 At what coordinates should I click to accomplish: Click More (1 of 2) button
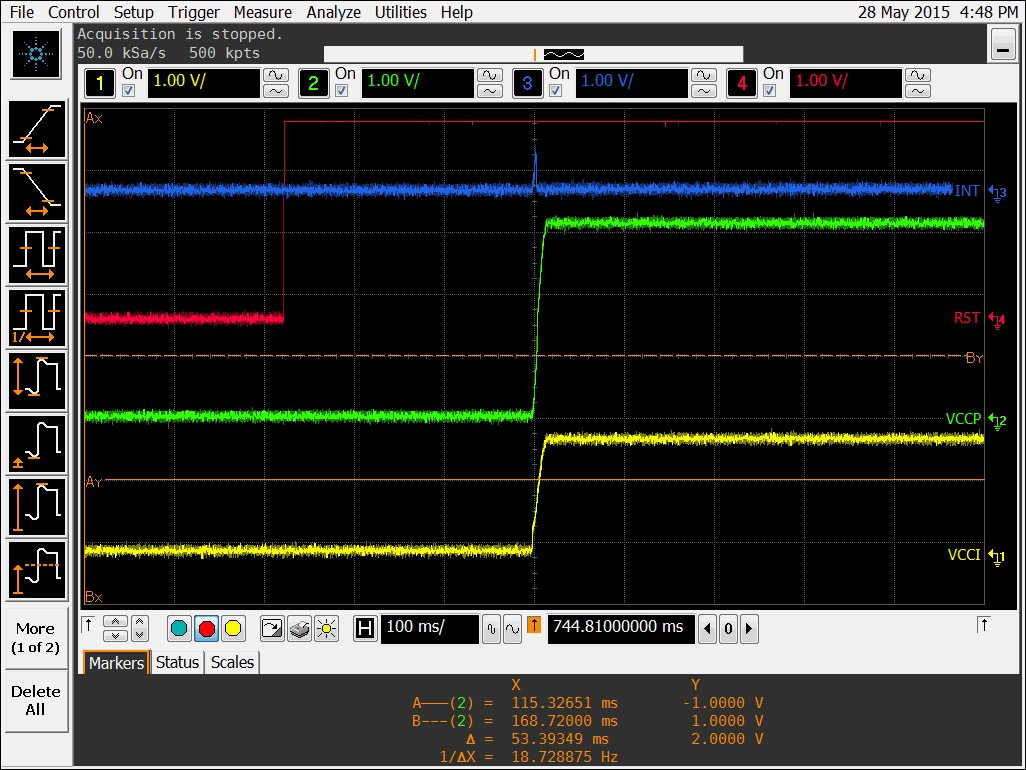tap(36, 638)
